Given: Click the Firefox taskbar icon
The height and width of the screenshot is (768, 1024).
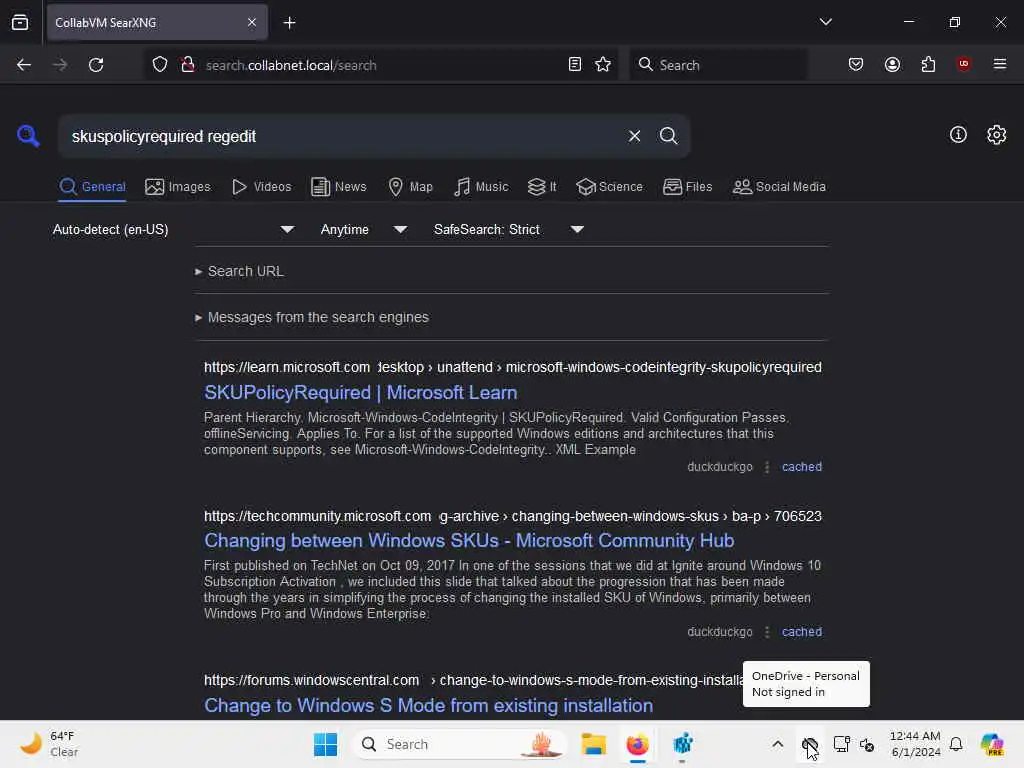Looking at the screenshot, I should pyautogui.click(x=637, y=744).
